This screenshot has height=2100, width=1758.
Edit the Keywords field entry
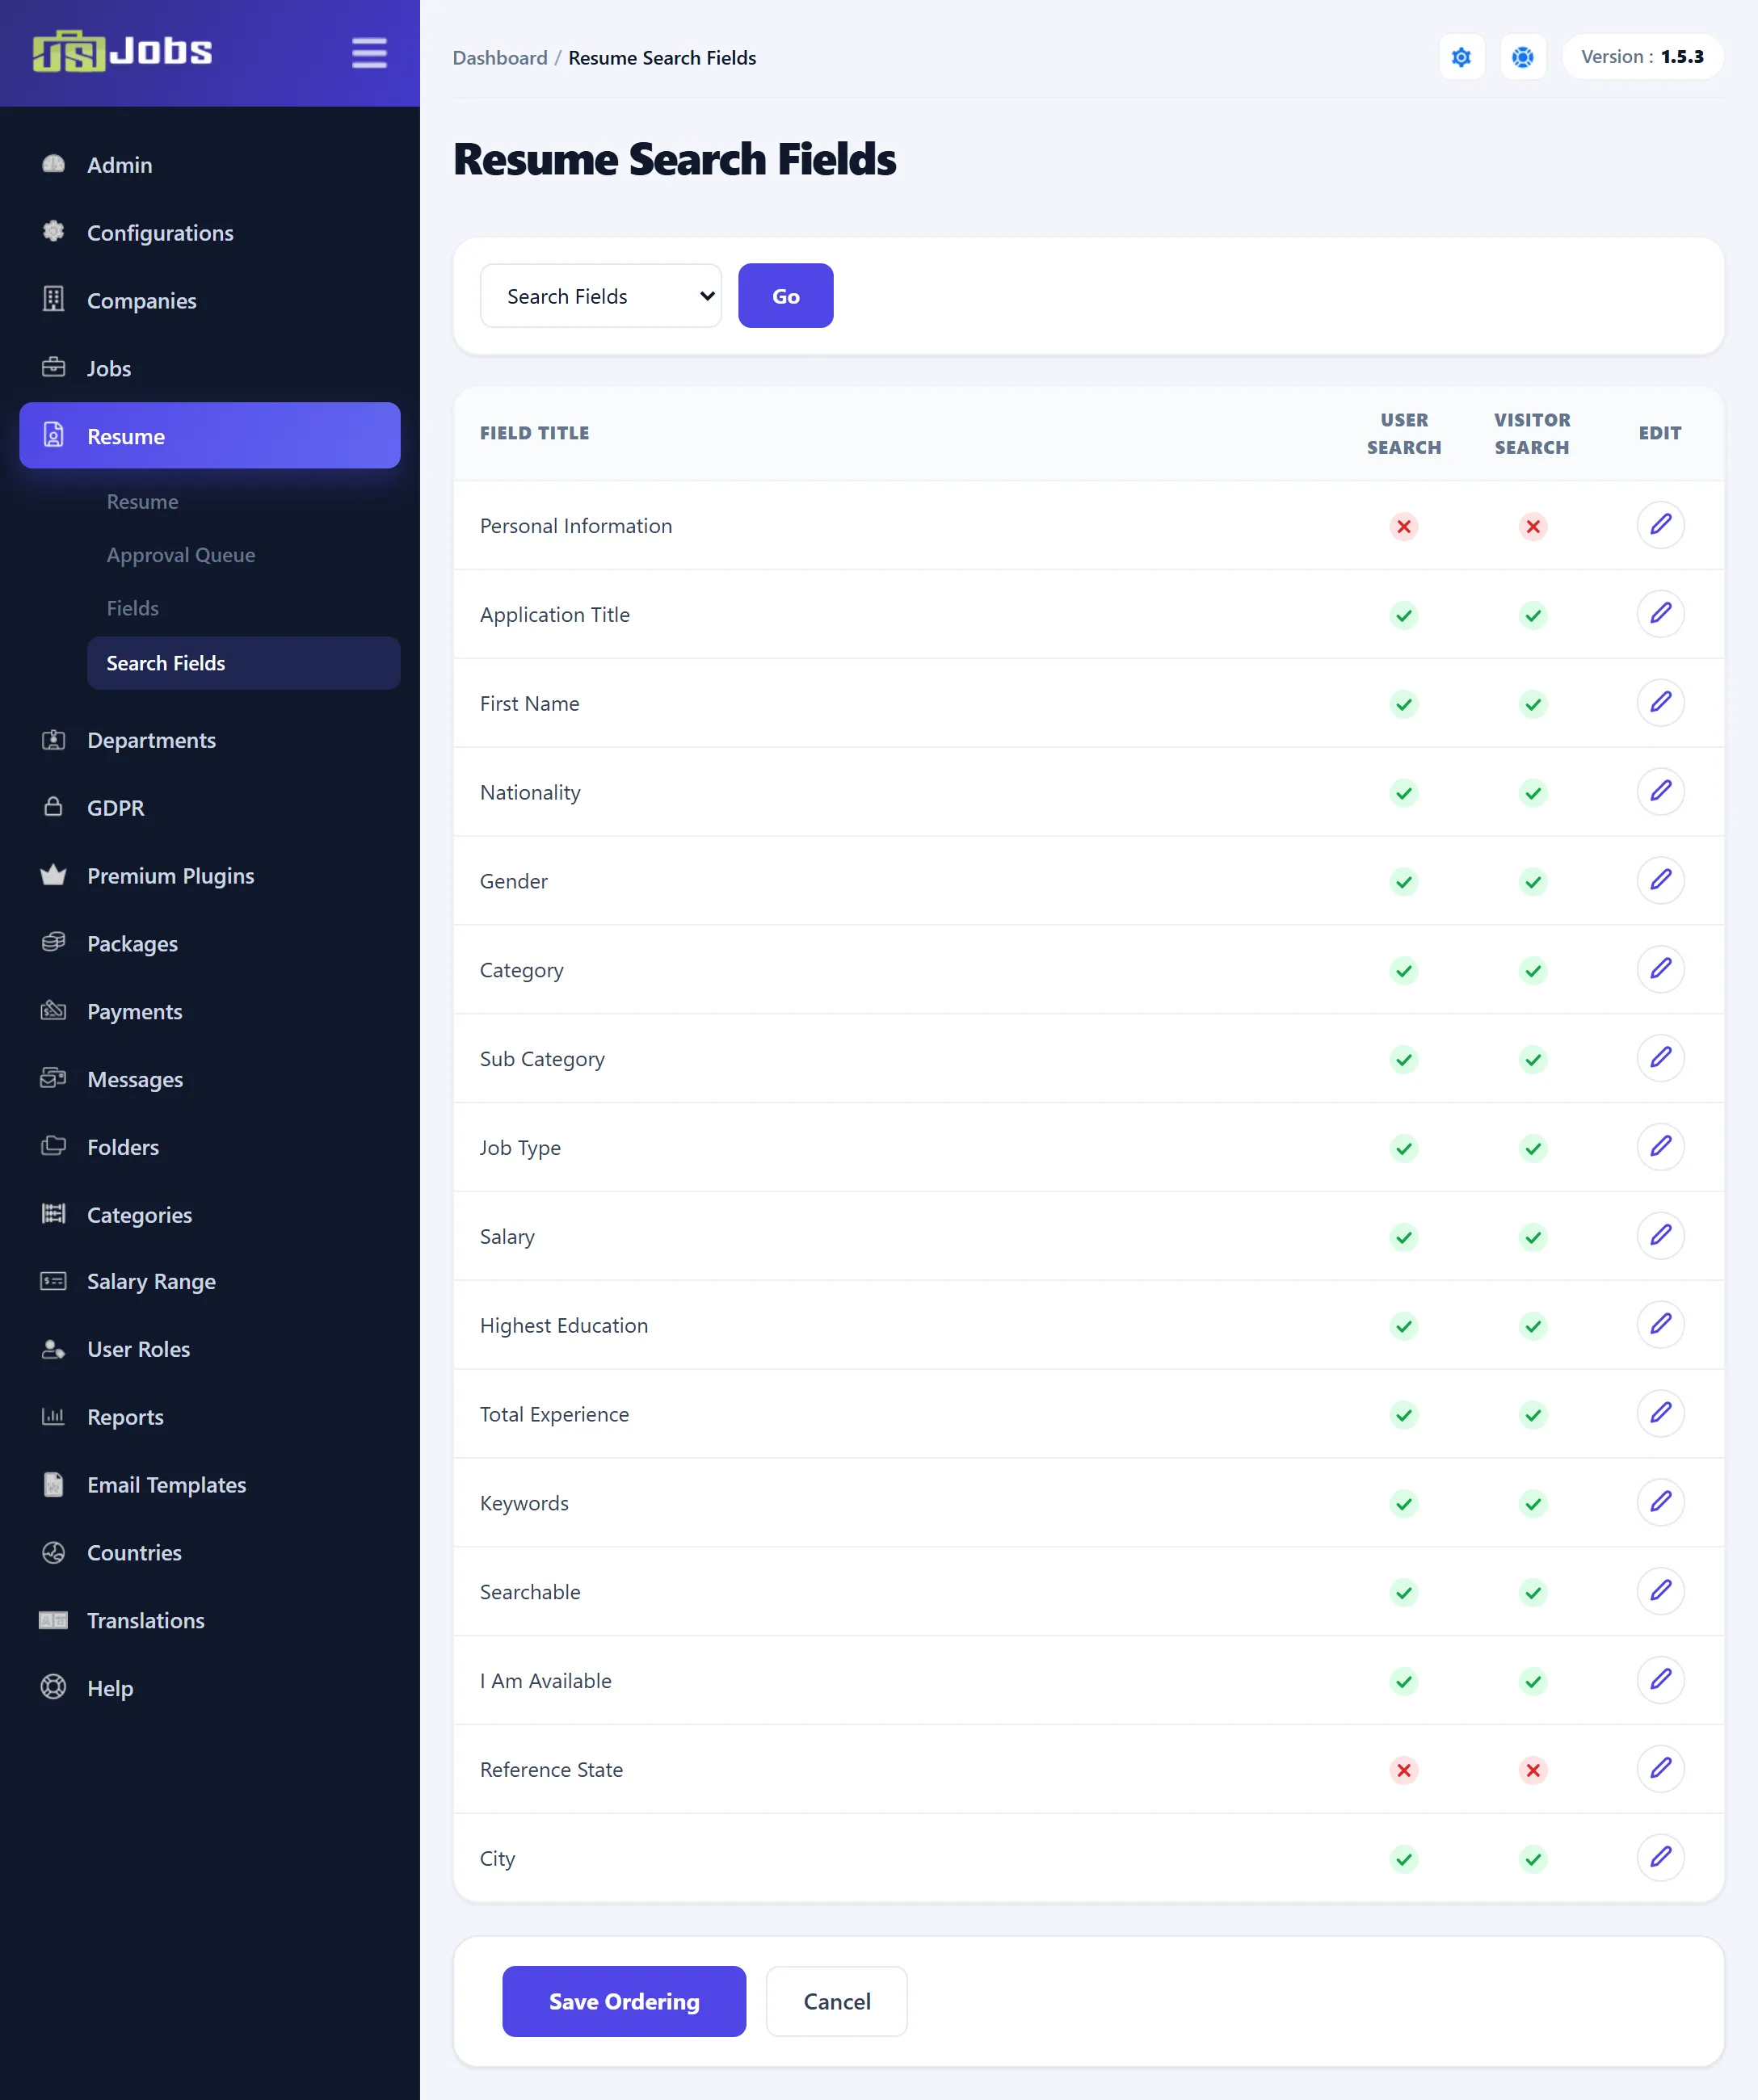click(1660, 1503)
